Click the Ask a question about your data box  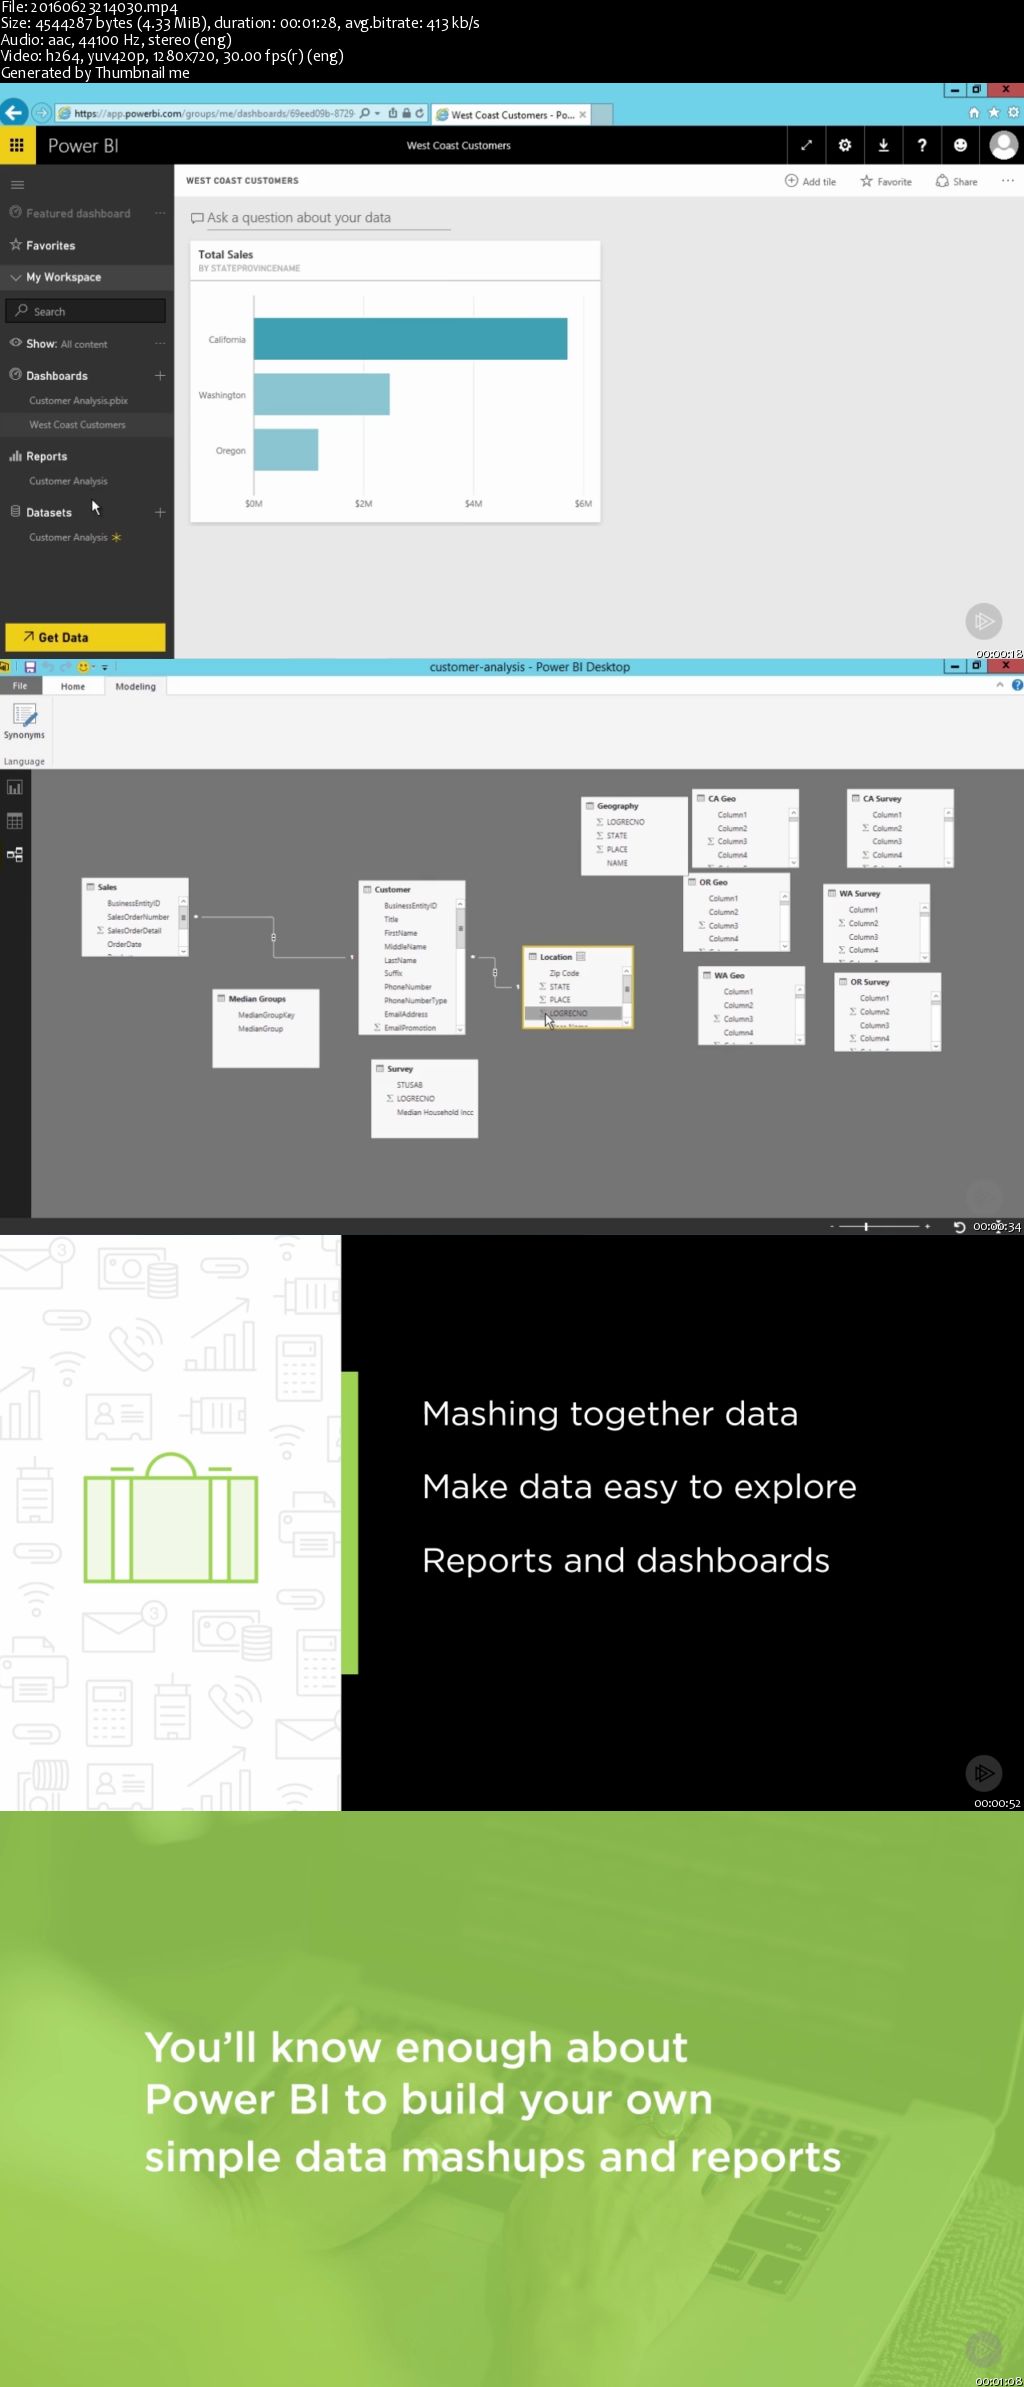[x=320, y=218]
